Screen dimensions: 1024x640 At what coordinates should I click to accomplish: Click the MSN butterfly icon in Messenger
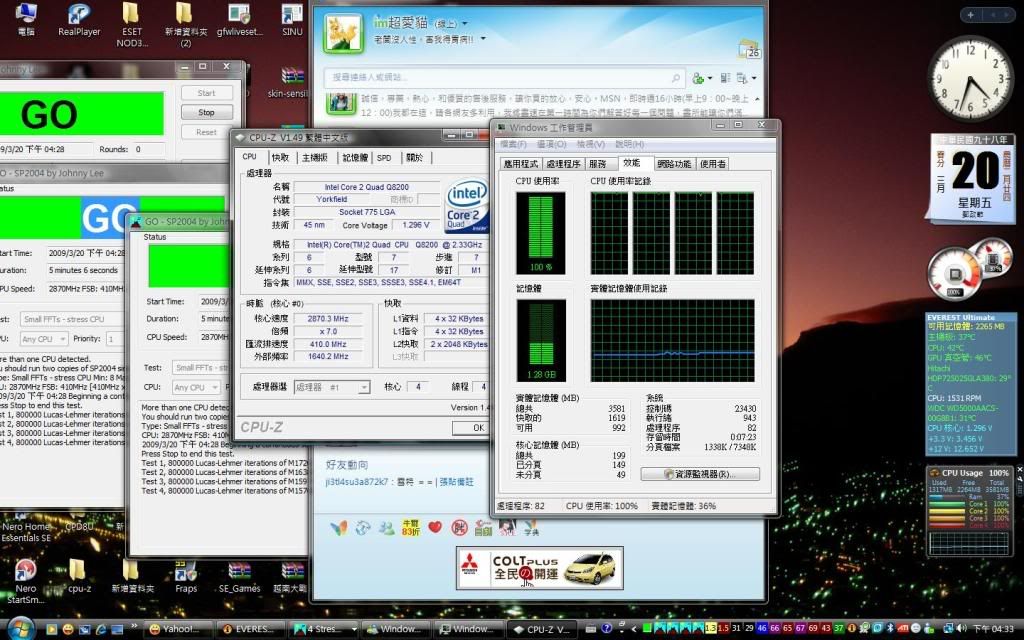(338, 528)
